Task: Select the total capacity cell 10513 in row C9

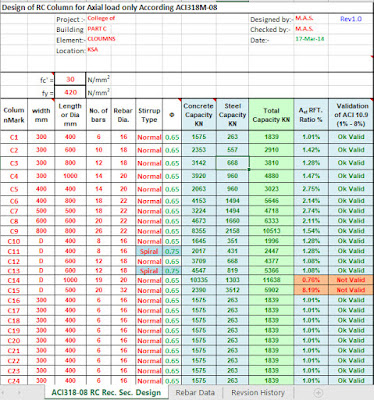Action: pos(271,231)
